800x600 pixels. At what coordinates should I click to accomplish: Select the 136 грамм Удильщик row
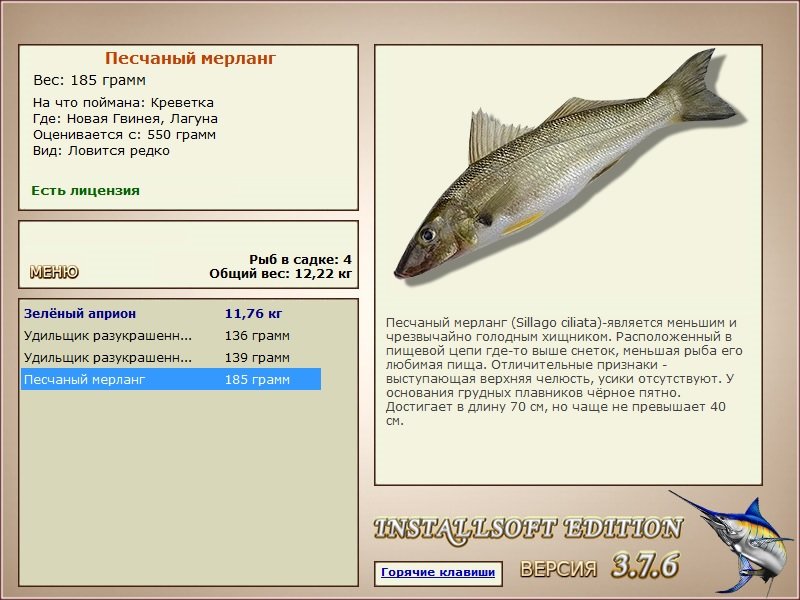(171, 336)
